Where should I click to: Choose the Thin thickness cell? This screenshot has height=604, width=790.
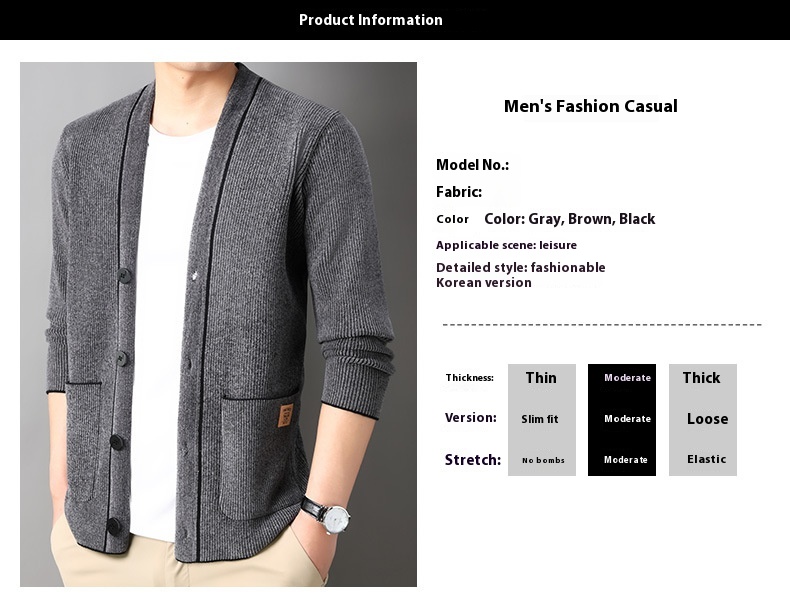[x=541, y=378]
